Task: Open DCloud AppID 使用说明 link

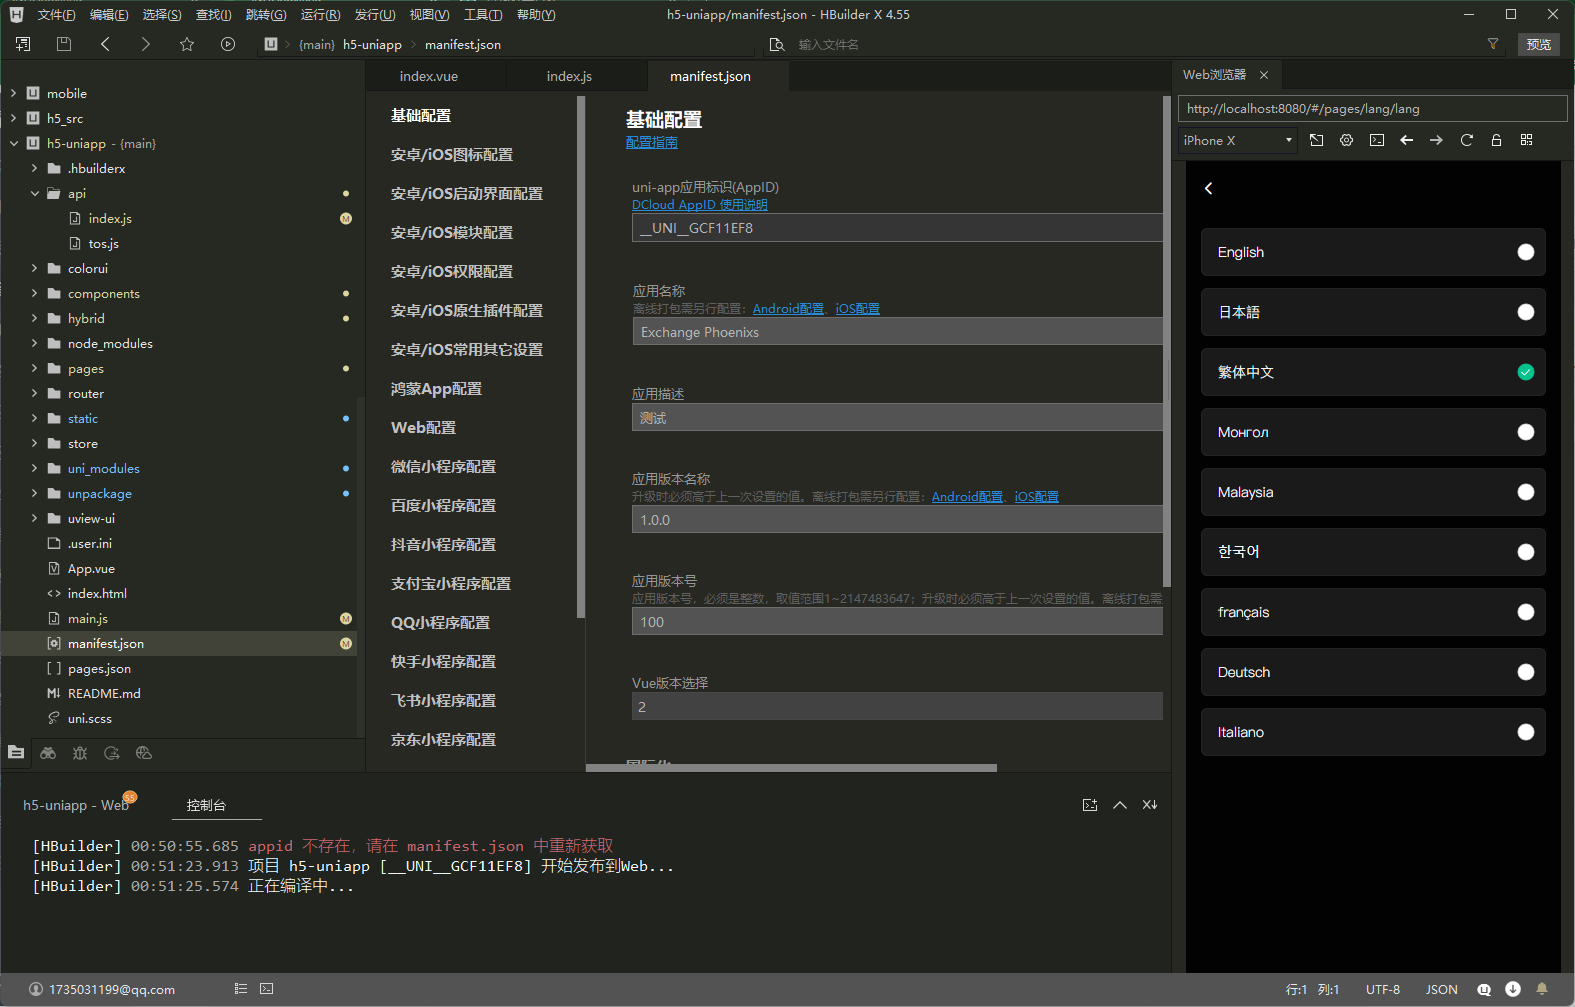Action: tap(700, 204)
